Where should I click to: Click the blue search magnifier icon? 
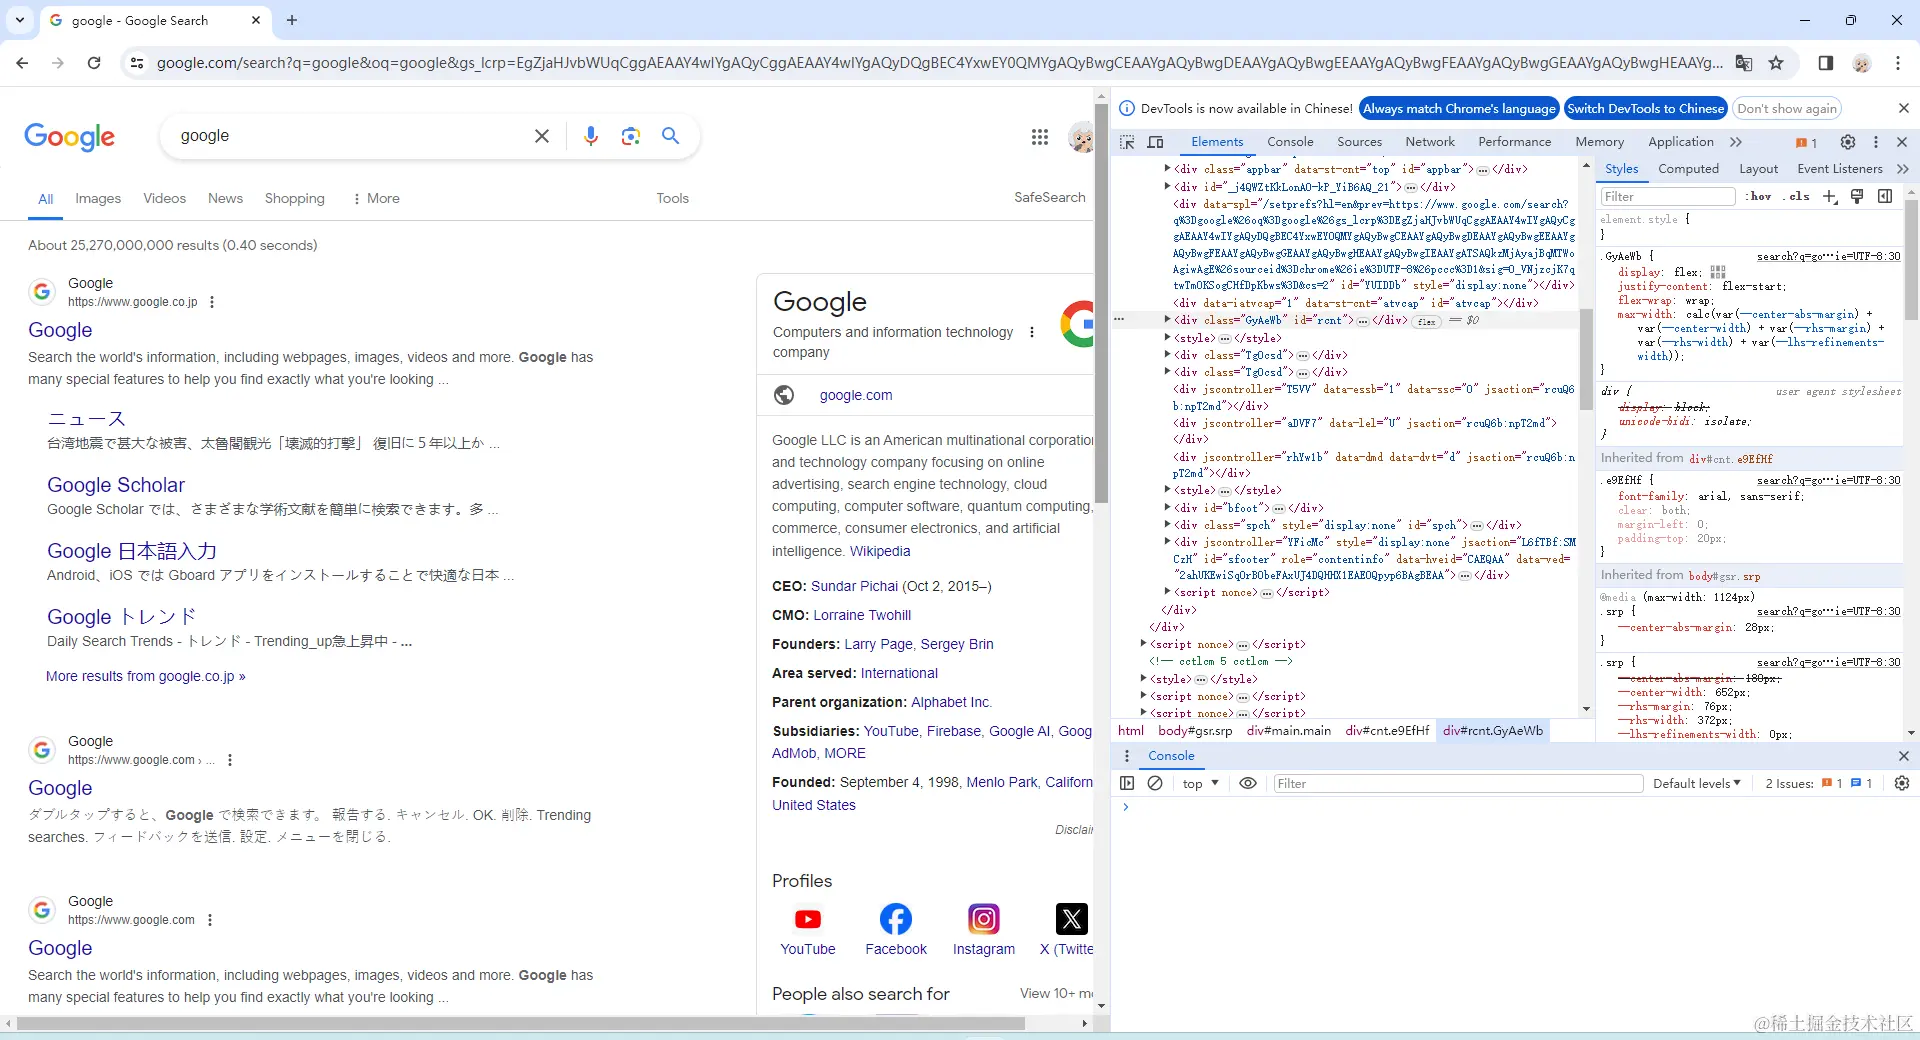(671, 136)
